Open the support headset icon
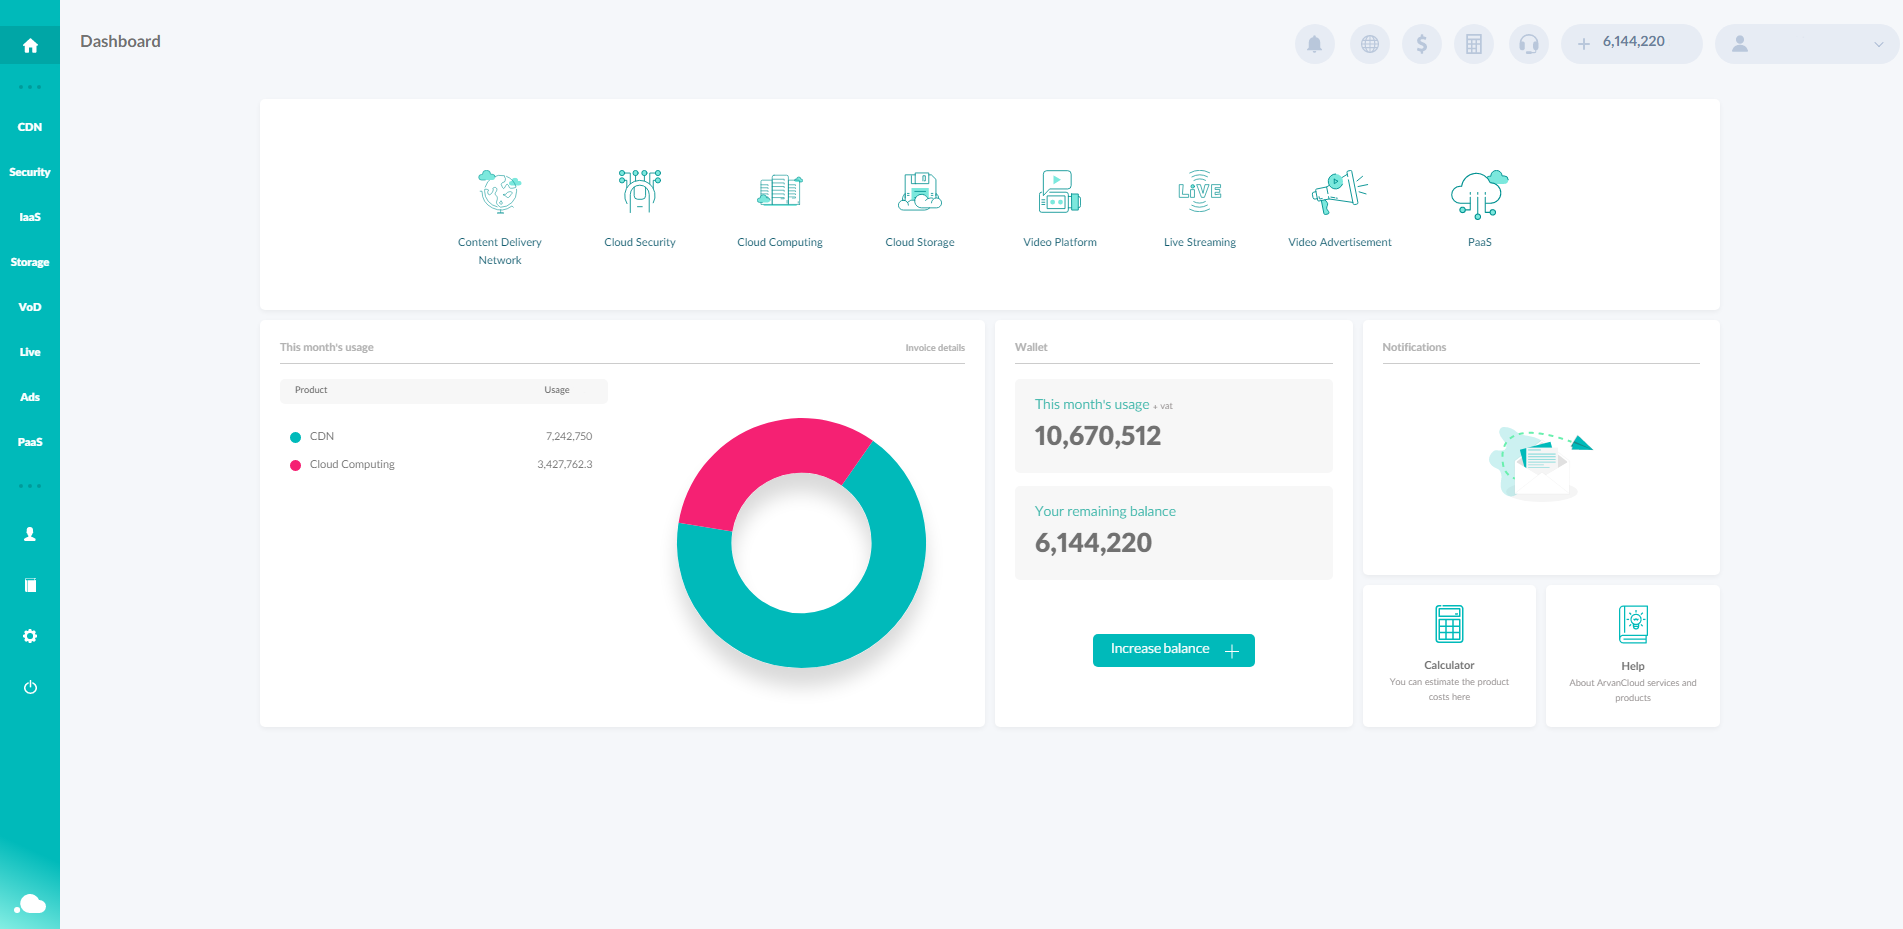Screen dimensions: 1903x929 1528,44
